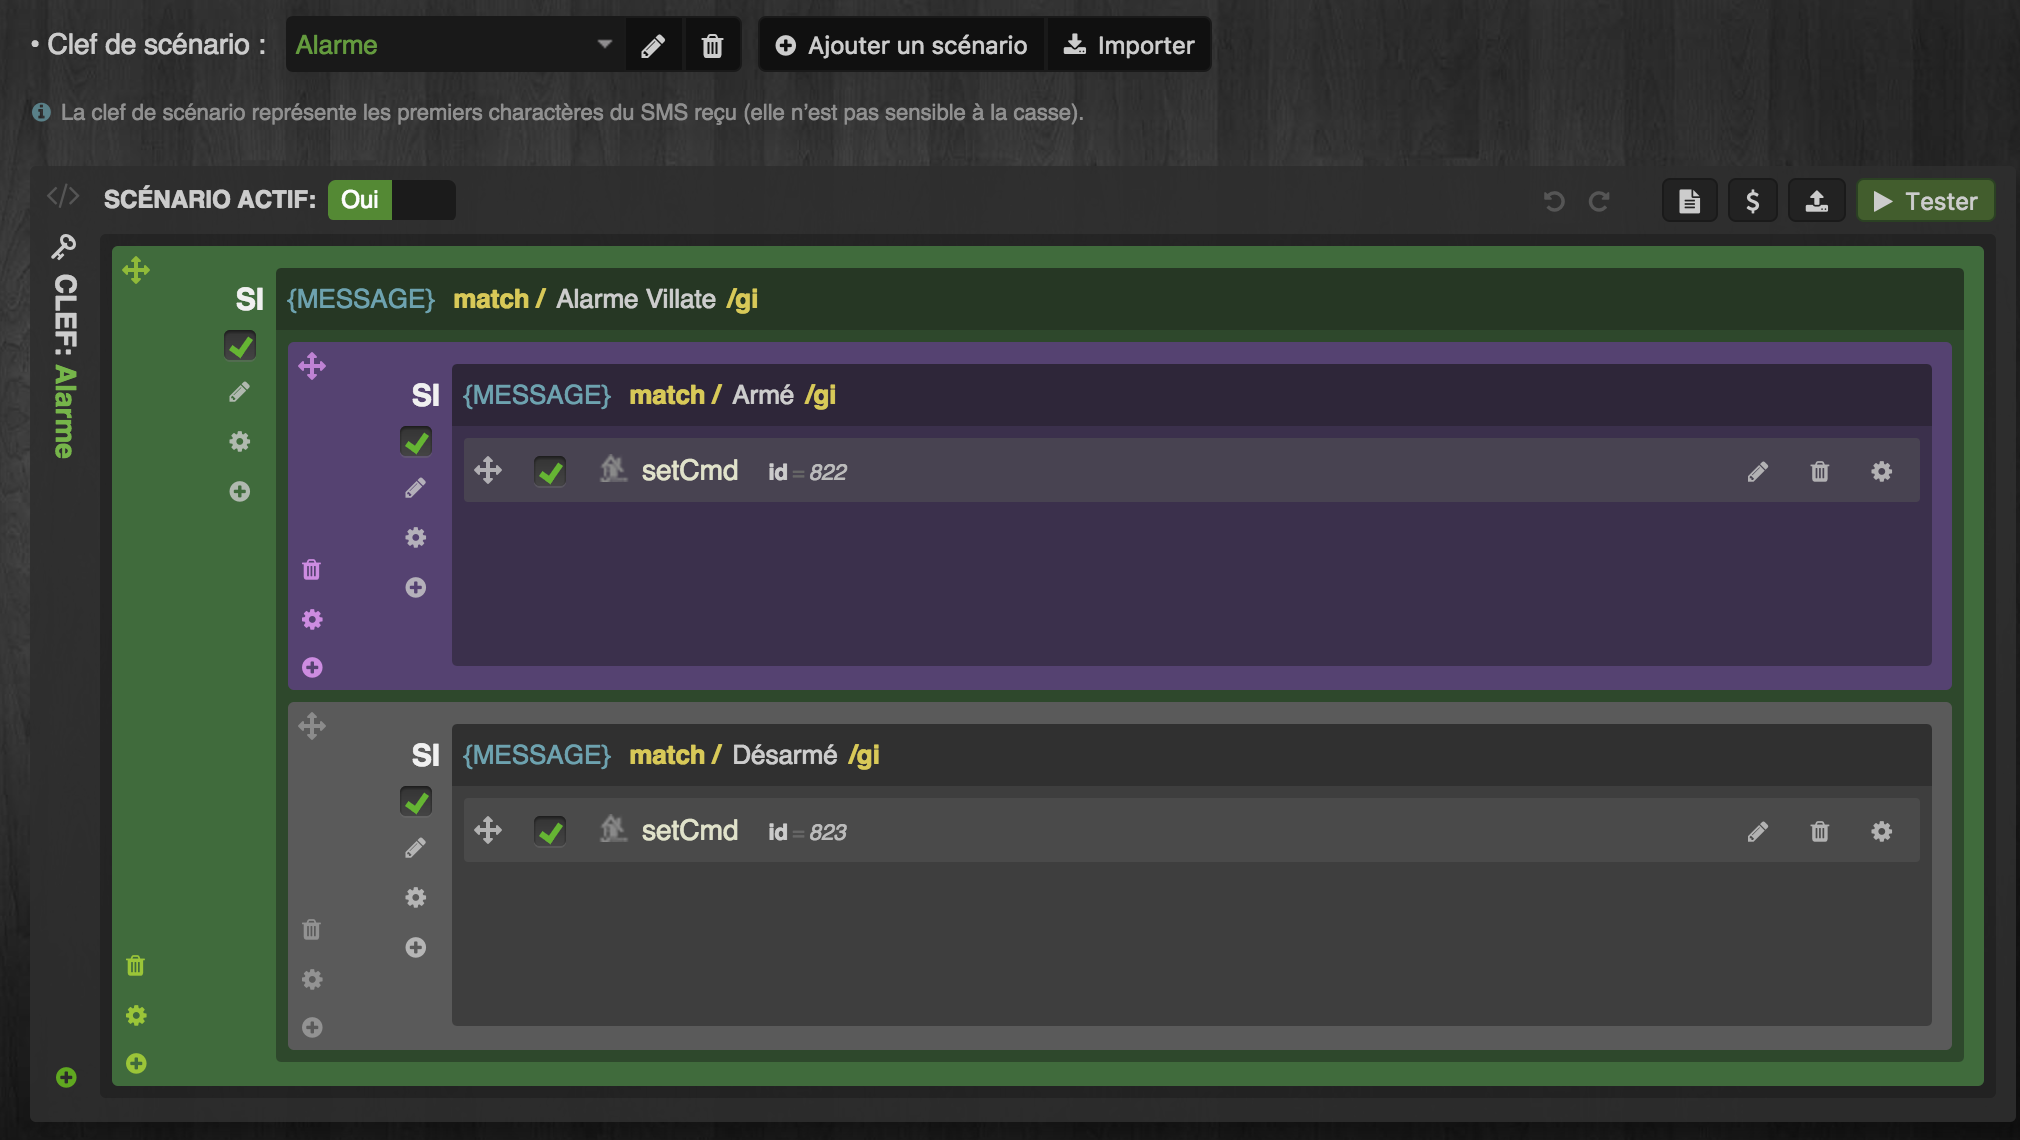Image resolution: width=2020 pixels, height=1140 pixels.
Task: Click Ajouter un scénario button
Action: pos(901,45)
